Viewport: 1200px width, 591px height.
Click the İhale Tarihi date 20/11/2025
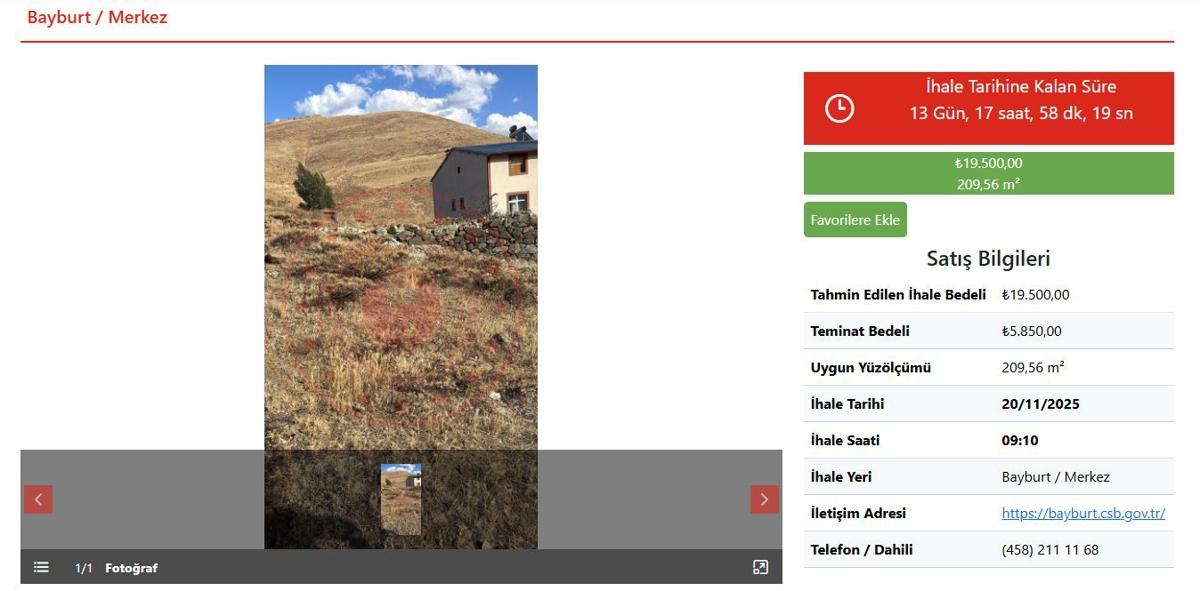click(1041, 404)
